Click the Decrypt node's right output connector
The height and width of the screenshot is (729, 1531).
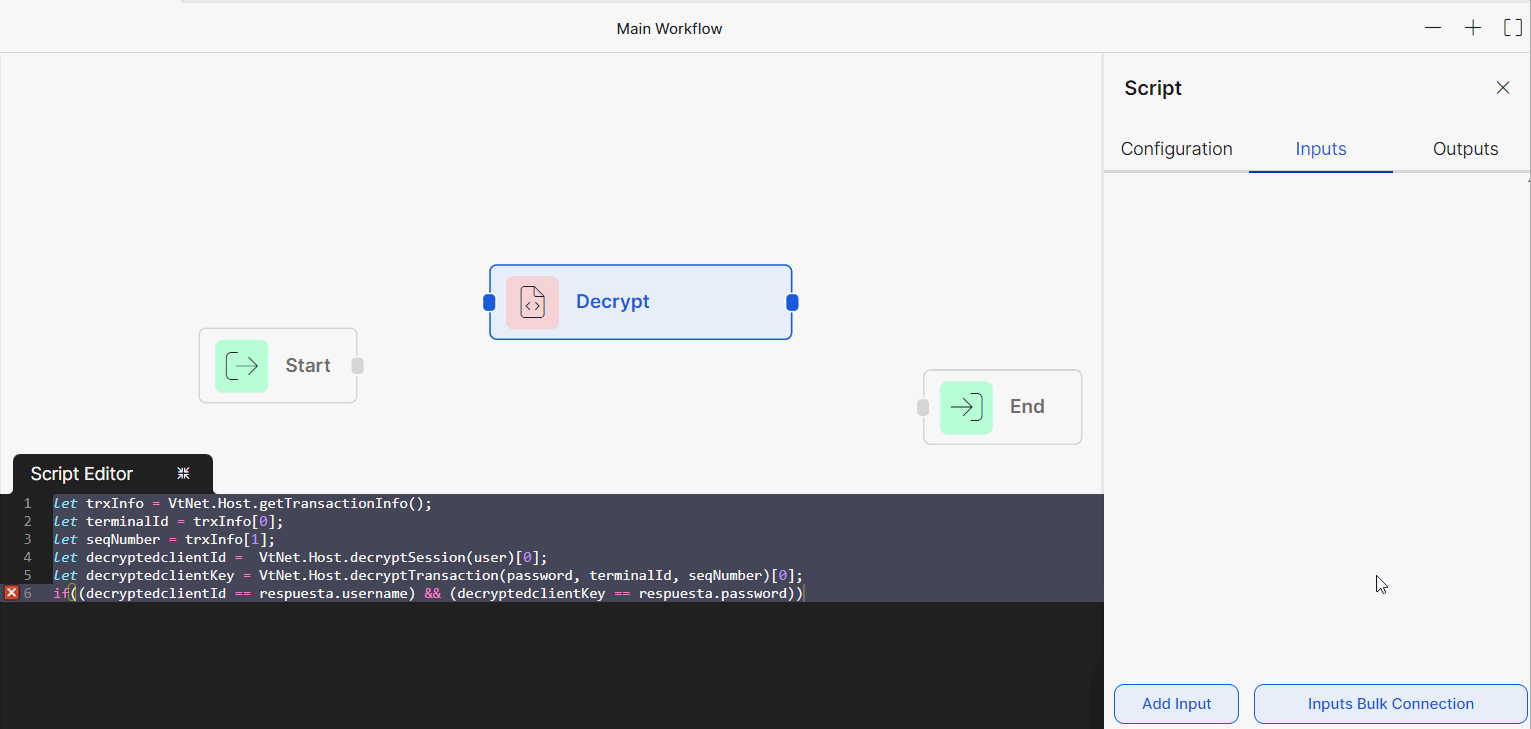[792, 301]
